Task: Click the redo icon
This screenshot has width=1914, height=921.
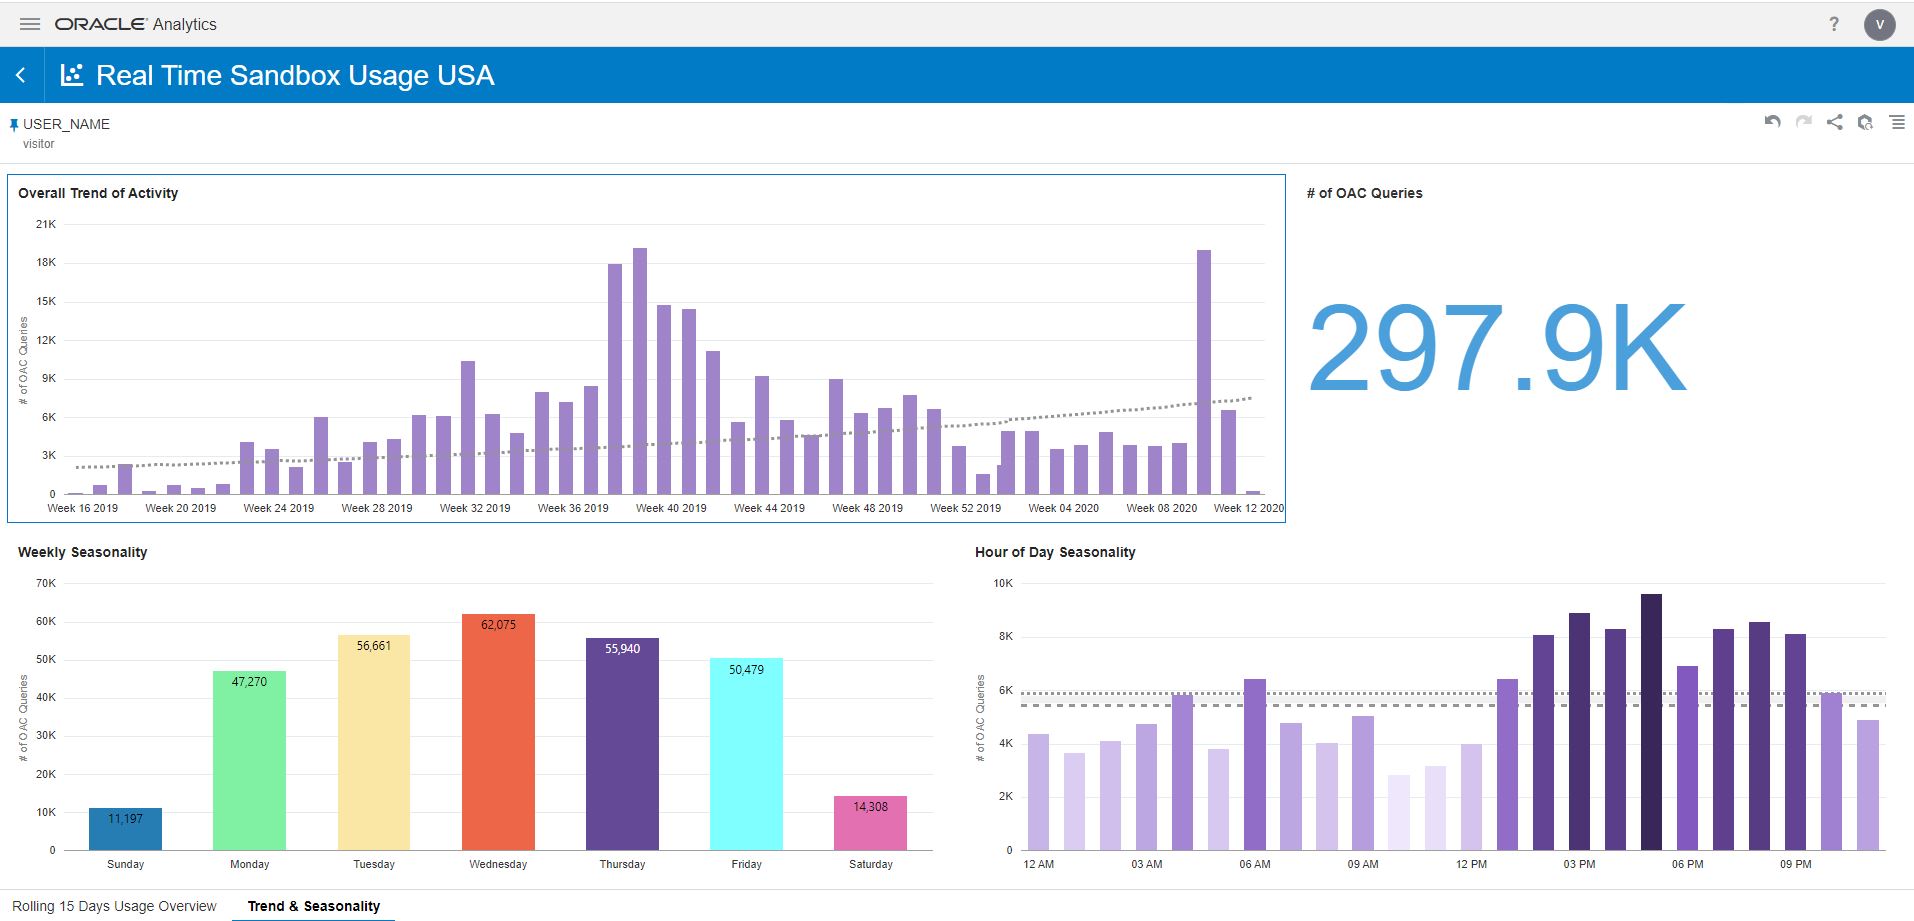Action: pos(1803,122)
